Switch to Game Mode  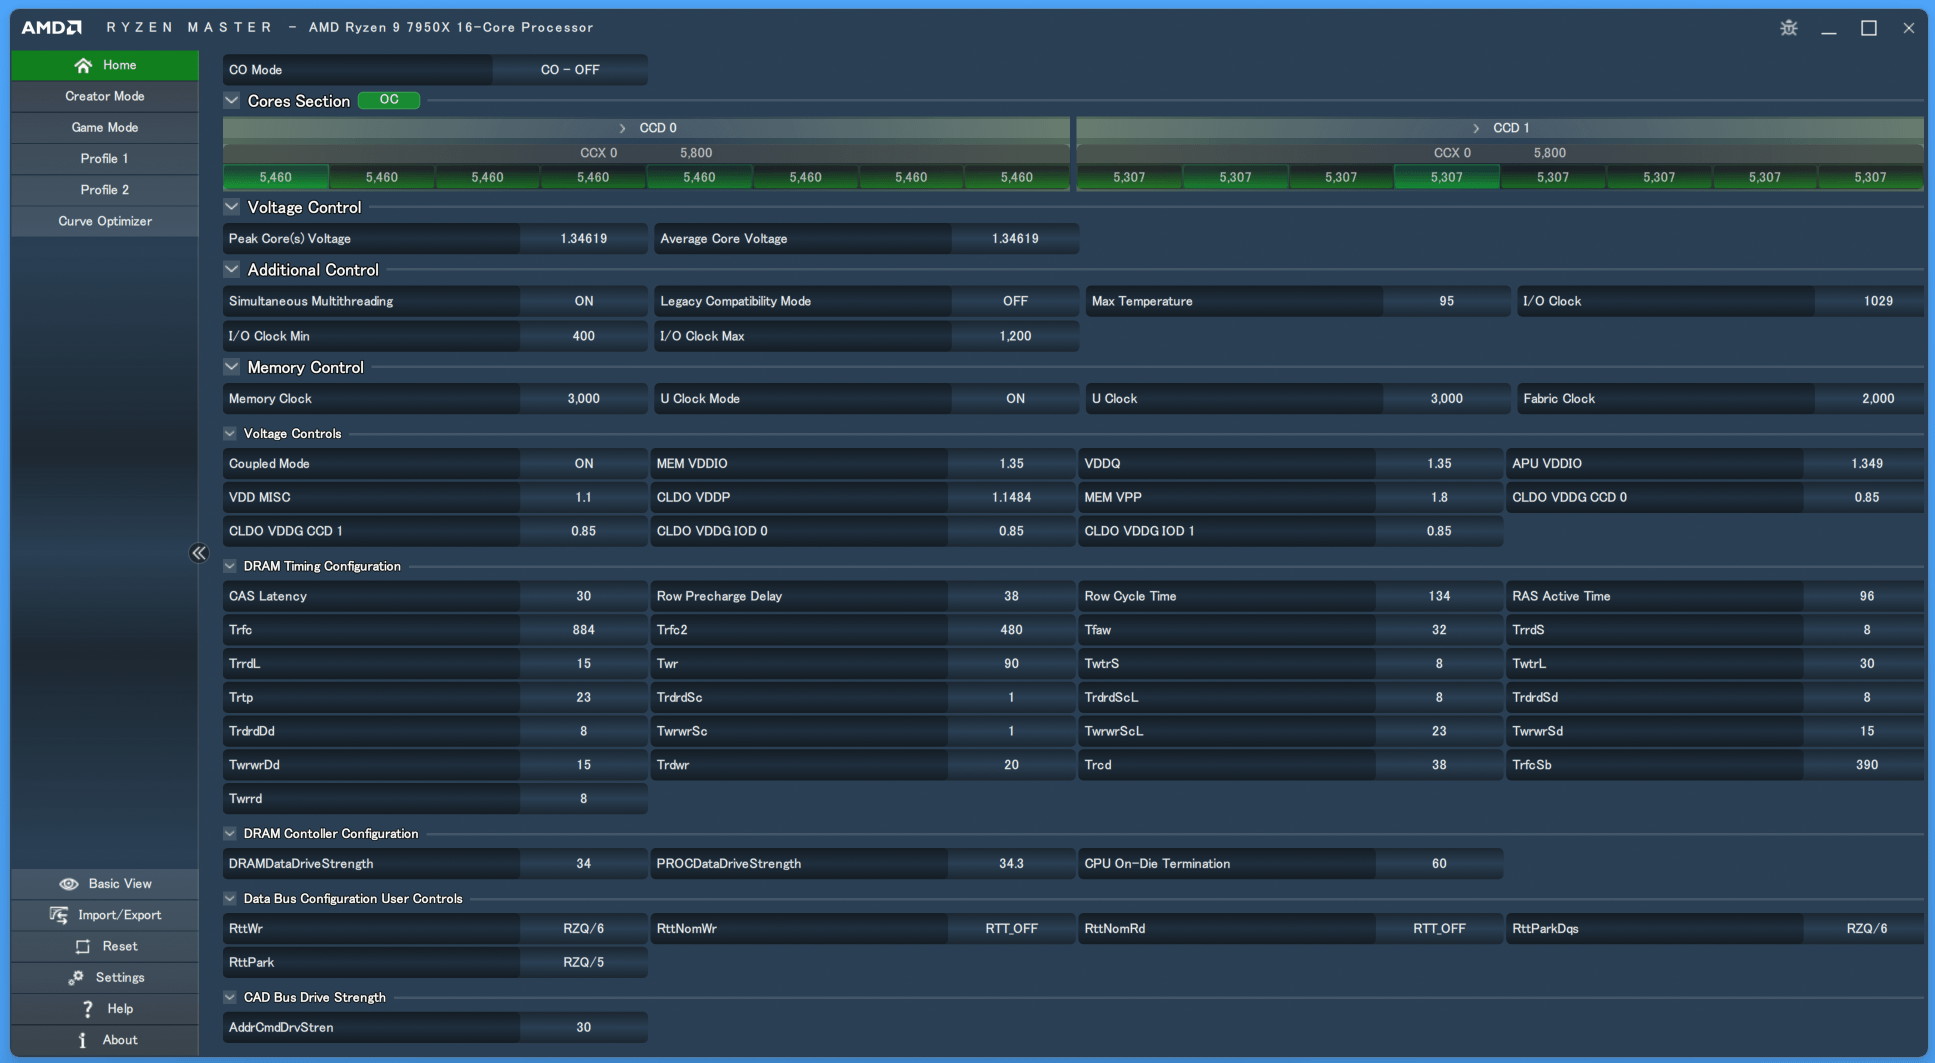105,127
